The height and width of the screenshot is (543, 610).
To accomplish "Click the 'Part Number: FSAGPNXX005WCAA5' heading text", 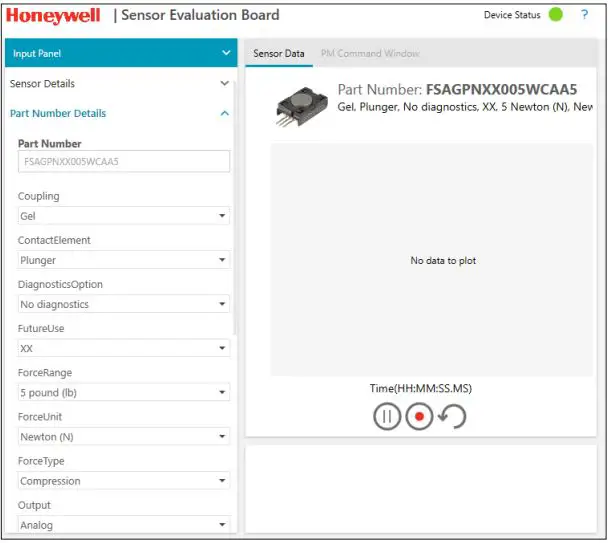I will [x=457, y=89].
